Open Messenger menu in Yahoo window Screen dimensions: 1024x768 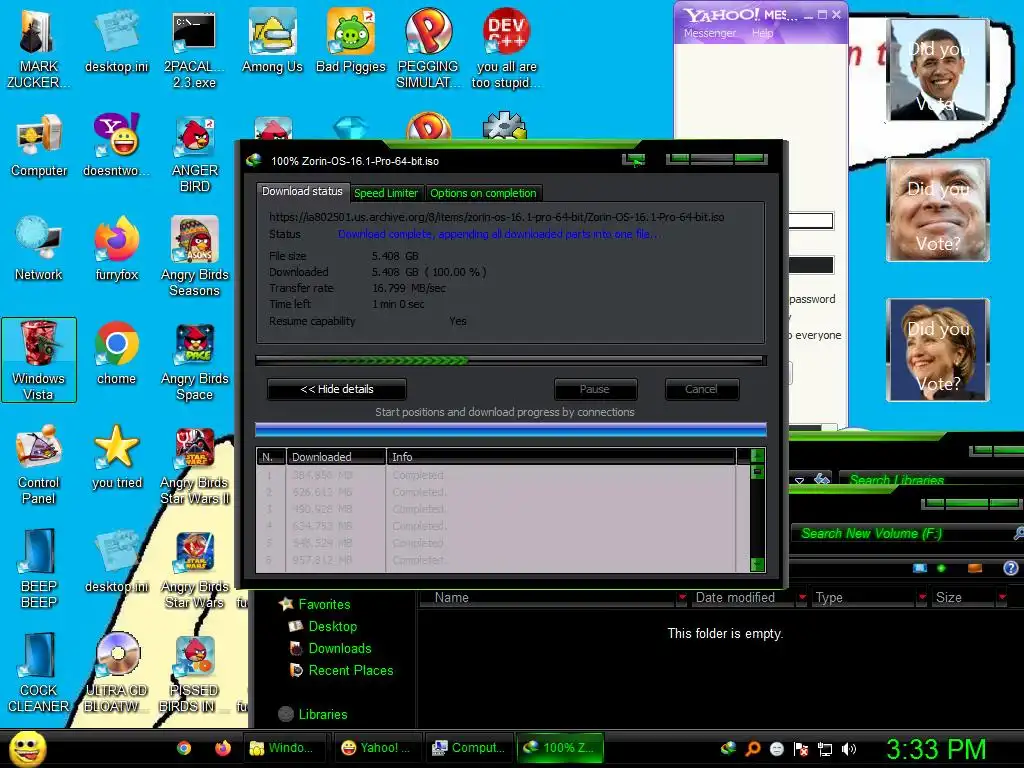point(710,33)
